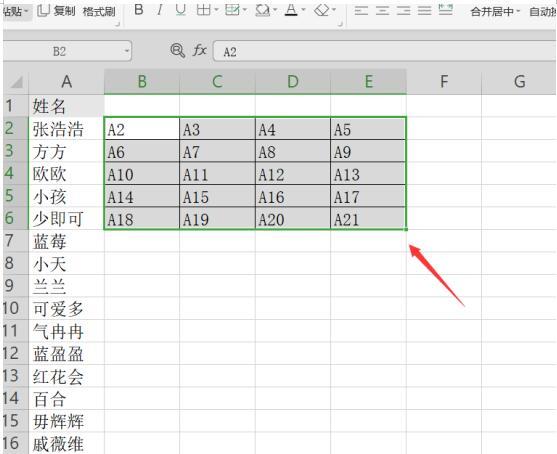The image size is (557, 454).
Task: Click the Copy (复制) icon
Action: tap(44, 11)
